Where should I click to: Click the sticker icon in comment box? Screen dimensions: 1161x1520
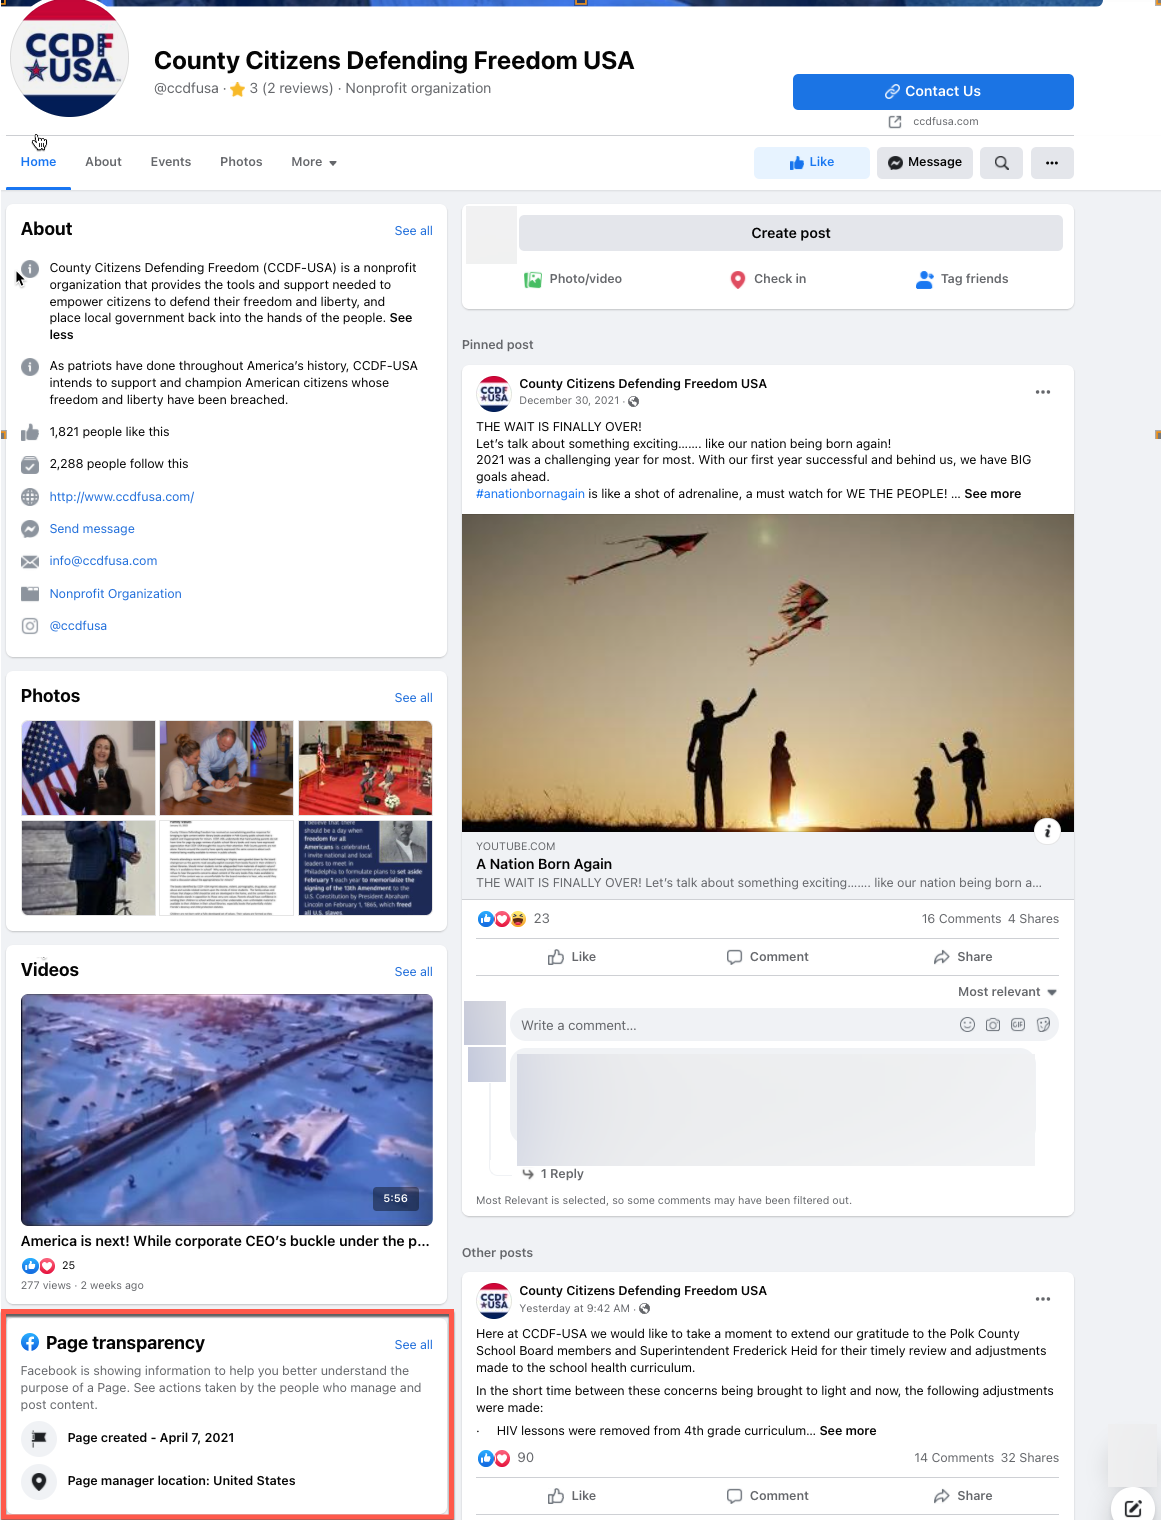tap(1043, 1025)
